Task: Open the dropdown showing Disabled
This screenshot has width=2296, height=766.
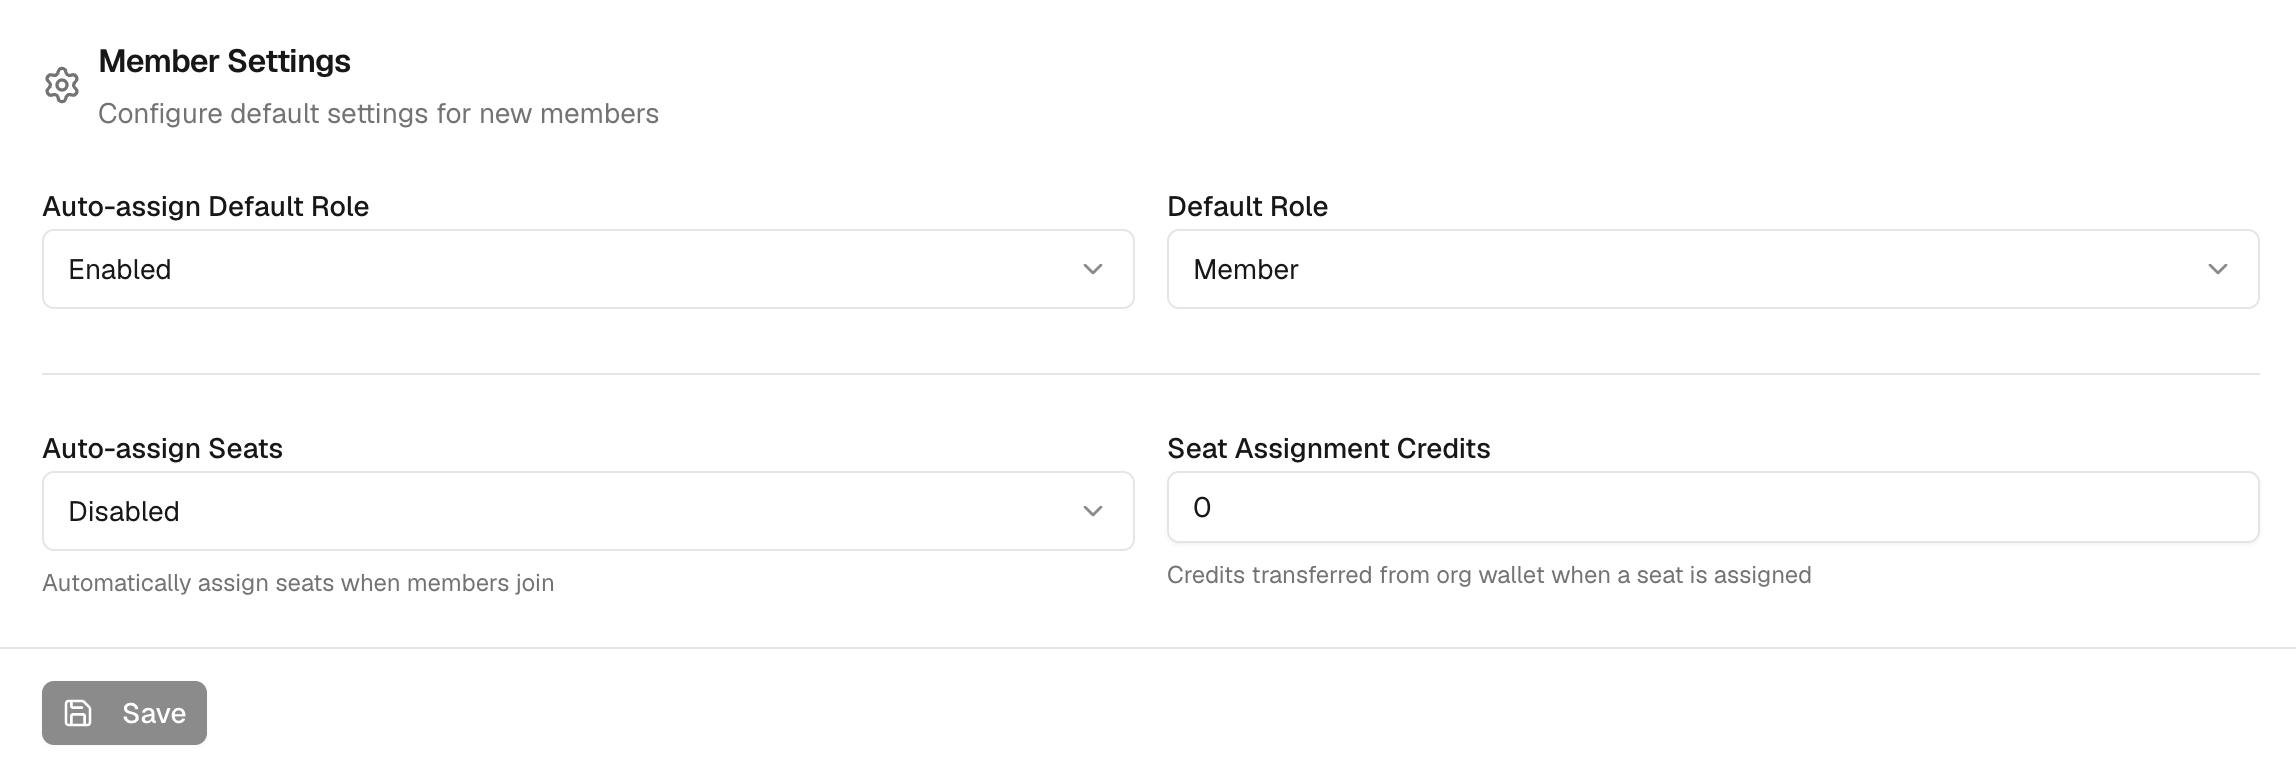Action: click(x=587, y=511)
